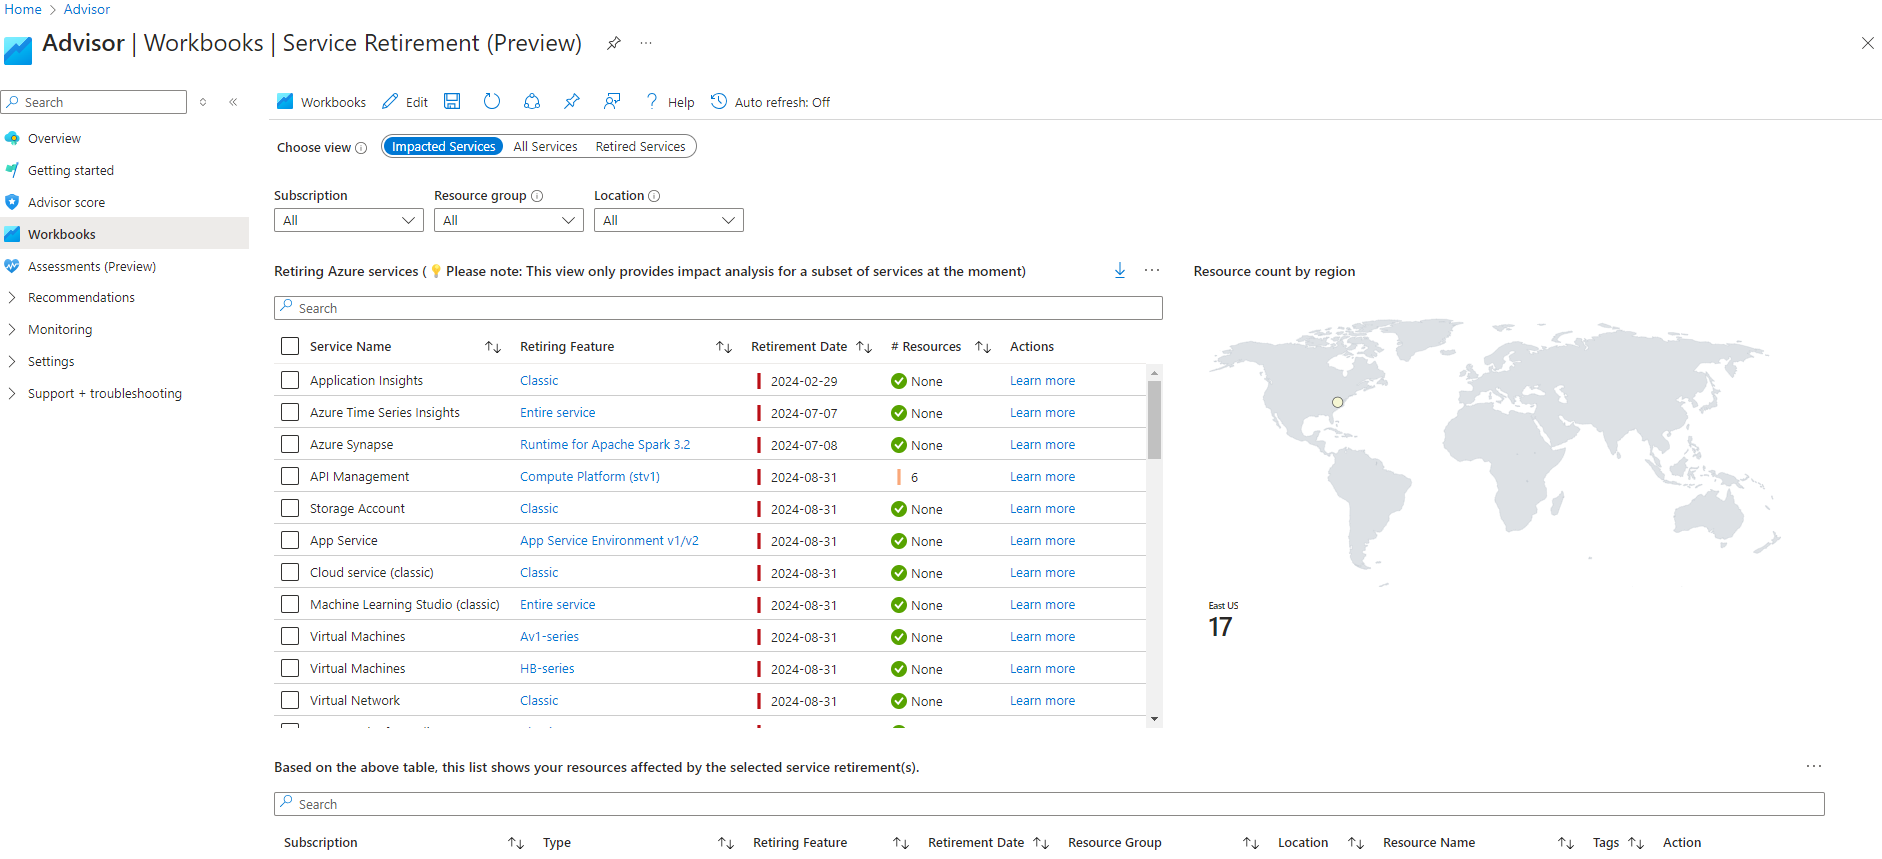Sort bottom table by Type
The width and height of the screenshot is (1882, 859).
(x=726, y=843)
